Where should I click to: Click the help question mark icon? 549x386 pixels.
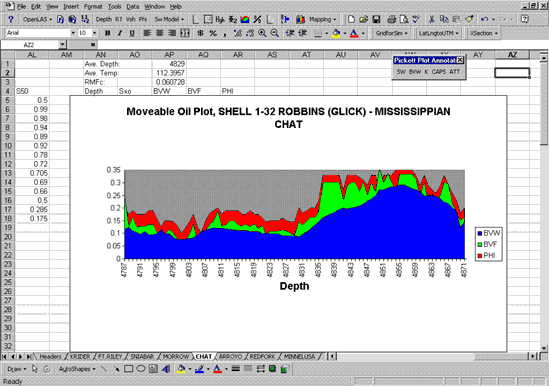tap(11, 19)
